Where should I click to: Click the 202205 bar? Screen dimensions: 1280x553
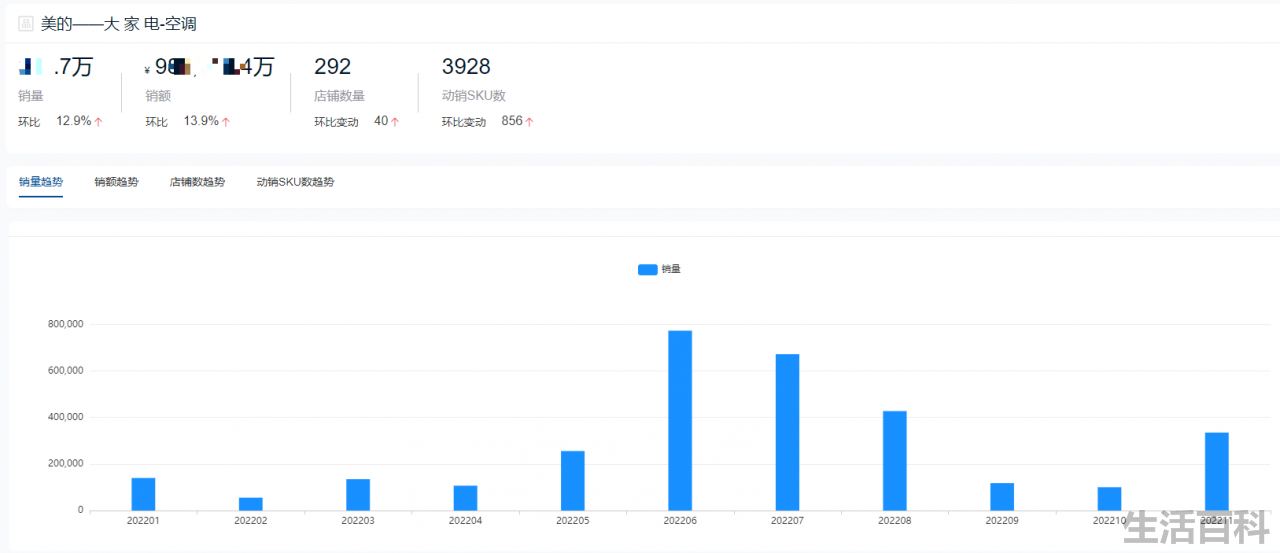[x=572, y=481]
